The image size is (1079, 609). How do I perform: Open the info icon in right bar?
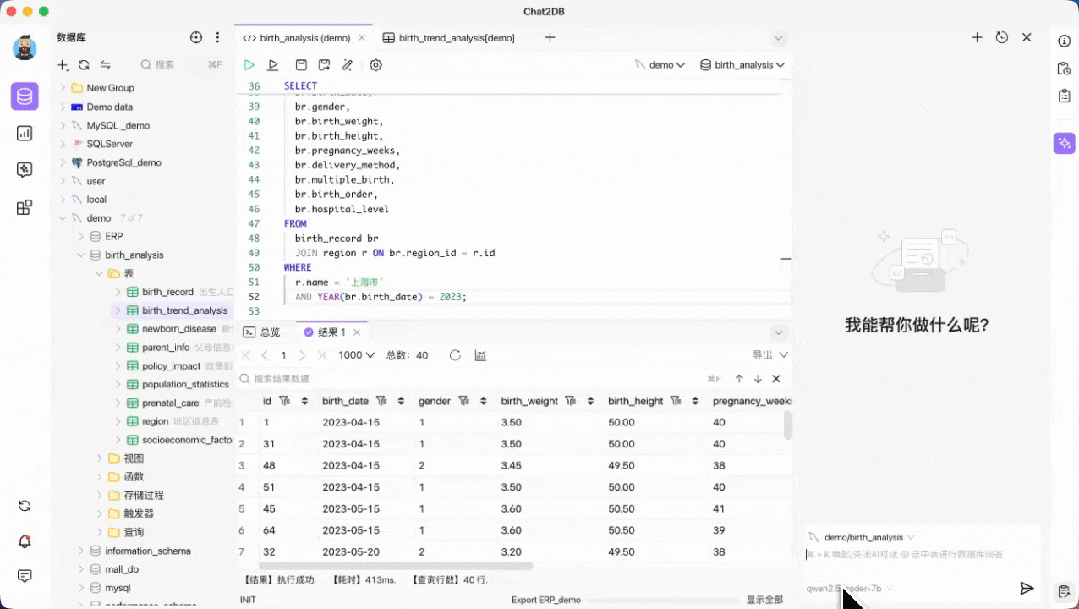[x=1065, y=41]
